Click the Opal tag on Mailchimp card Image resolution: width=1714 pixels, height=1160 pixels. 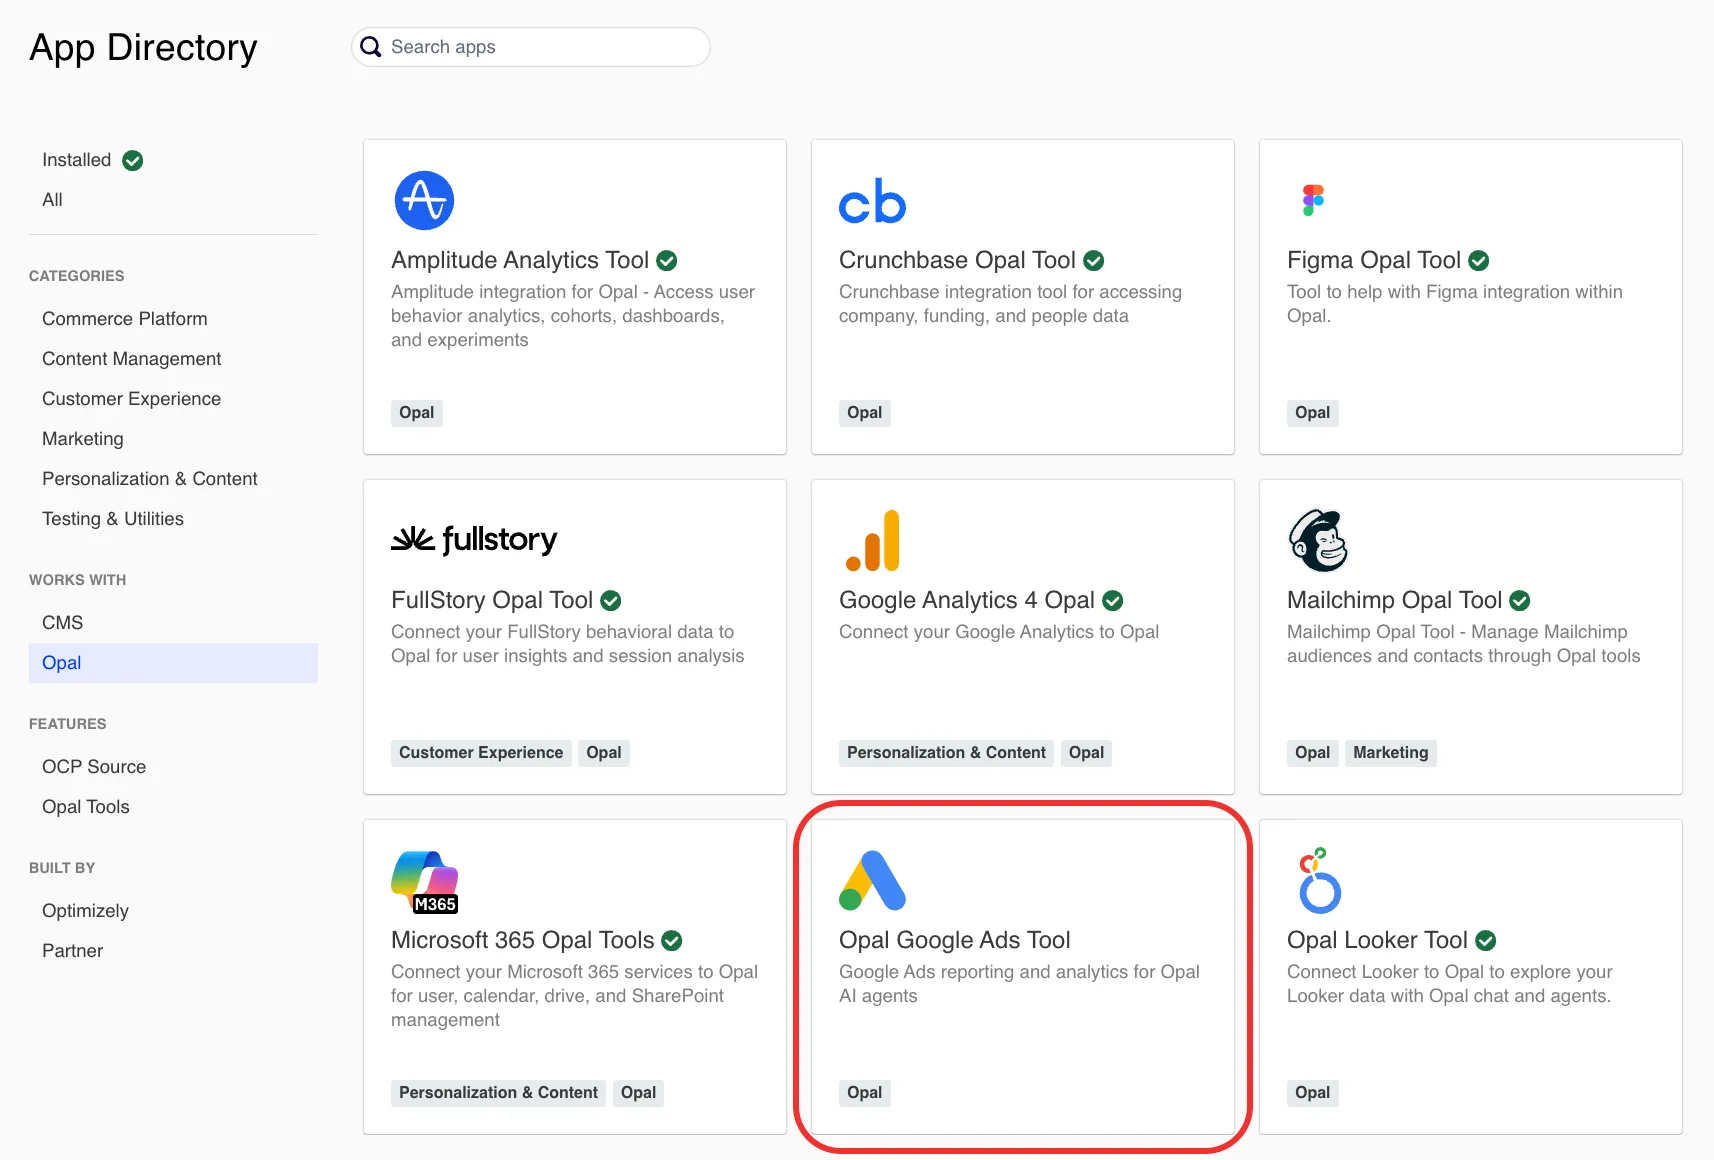1313,753
